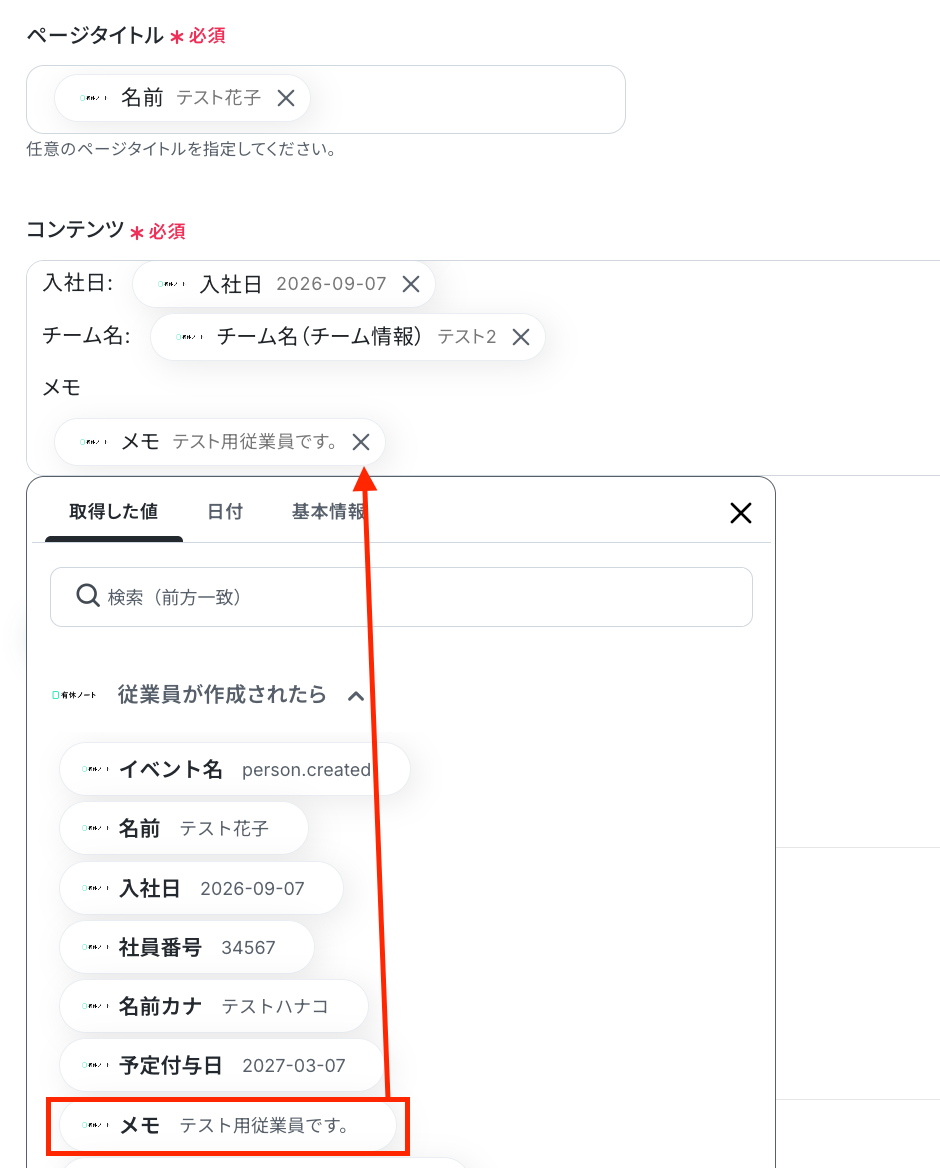Remove the チーム名 テスト2 chip

tap(521, 337)
